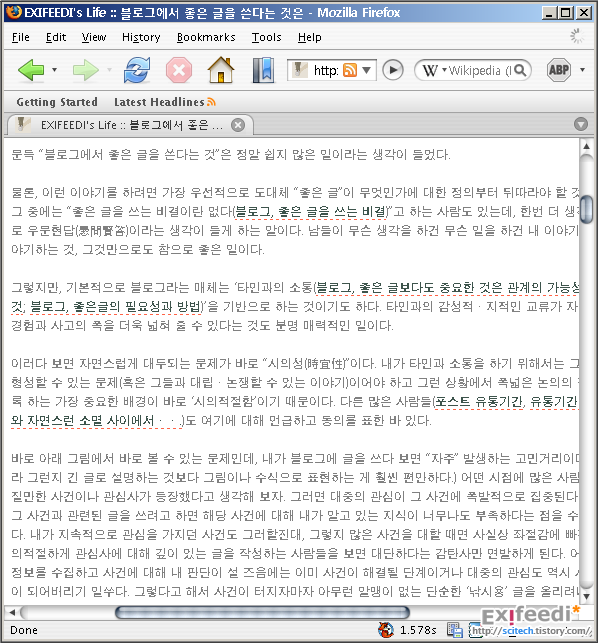Image resolution: width=598 pixels, height=643 pixels.
Task: Click the Fasterfox fox icon in status bar
Action: pyautogui.click(x=386, y=629)
